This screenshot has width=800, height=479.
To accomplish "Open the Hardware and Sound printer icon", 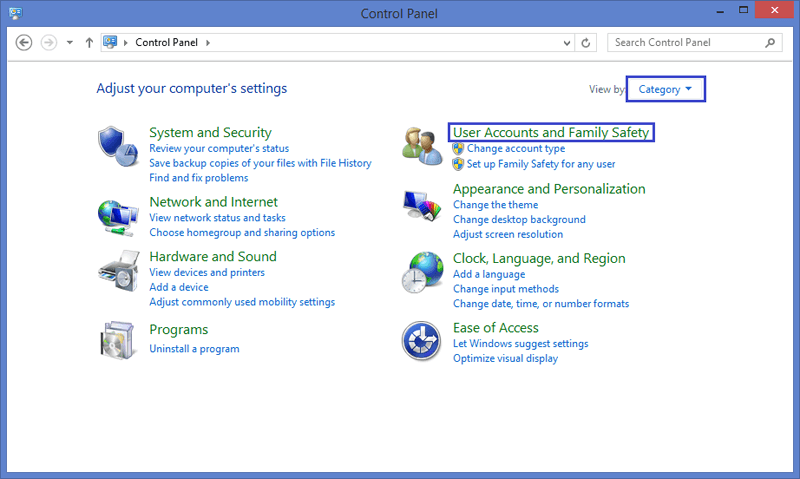I will [118, 271].
